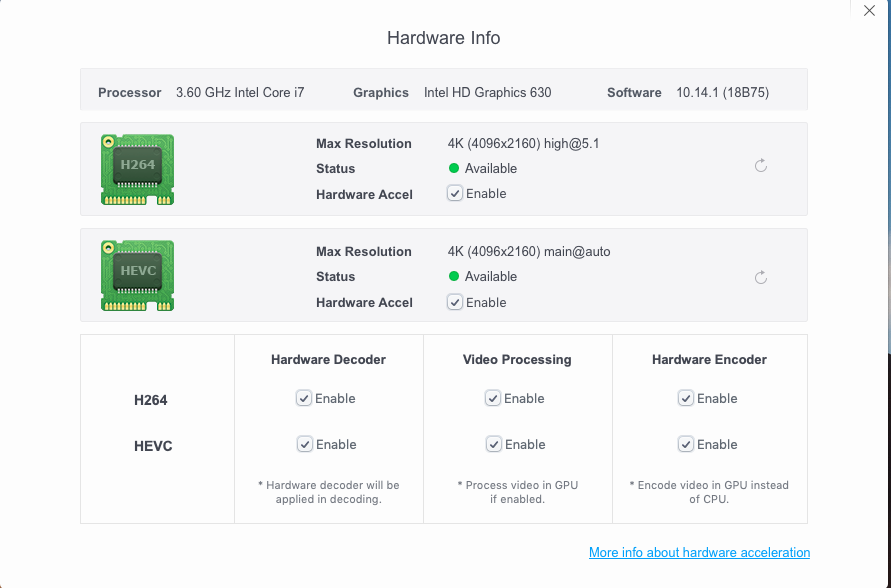Click the Video Processing column header
891x588 pixels.
(517, 360)
